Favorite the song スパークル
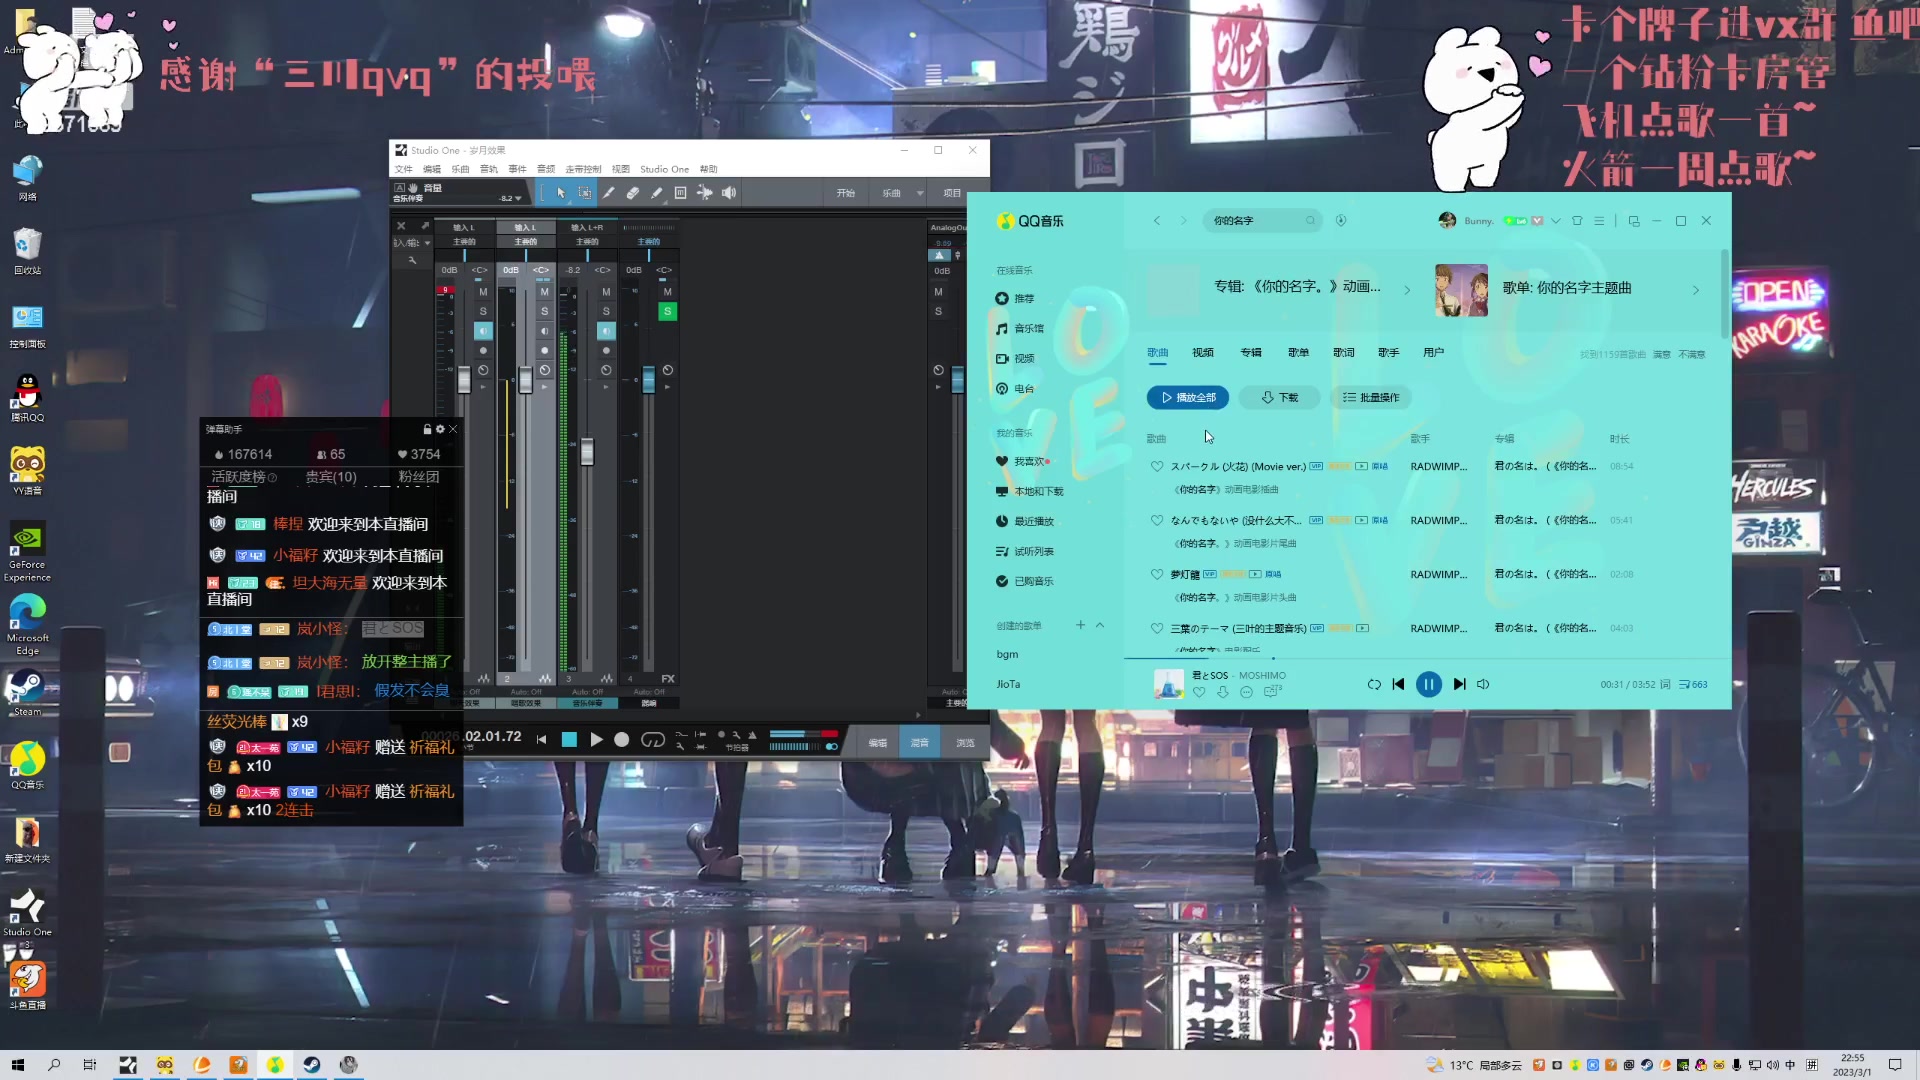This screenshot has width=1920, height=1080. (x=1157, y=466)
